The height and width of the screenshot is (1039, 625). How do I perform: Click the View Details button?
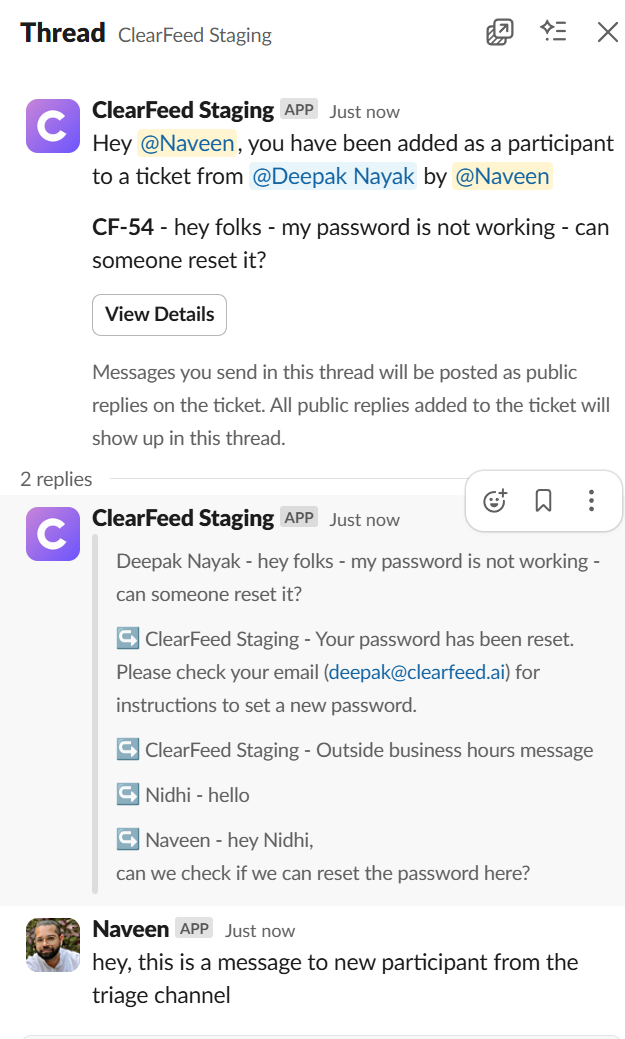pos(159,315)
